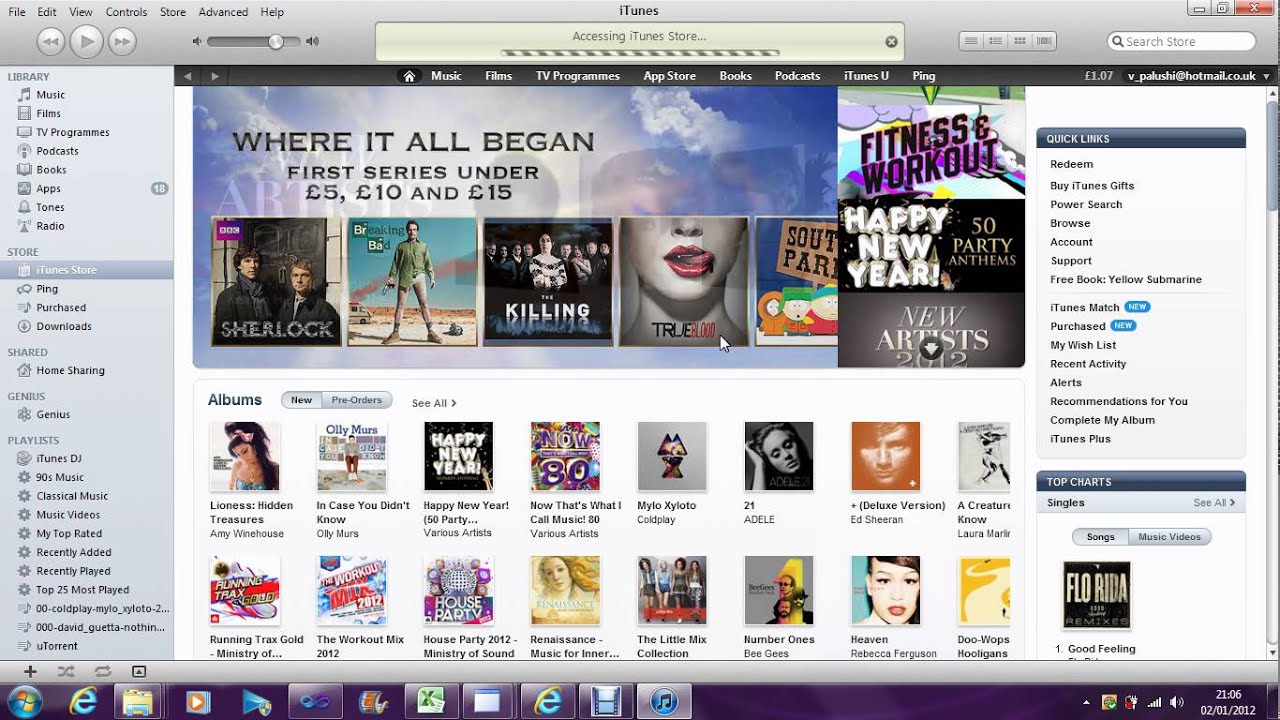This screenshot has height=720, width=1280.
Task: Click the Previous track button
Action: (x=51, y=41)
